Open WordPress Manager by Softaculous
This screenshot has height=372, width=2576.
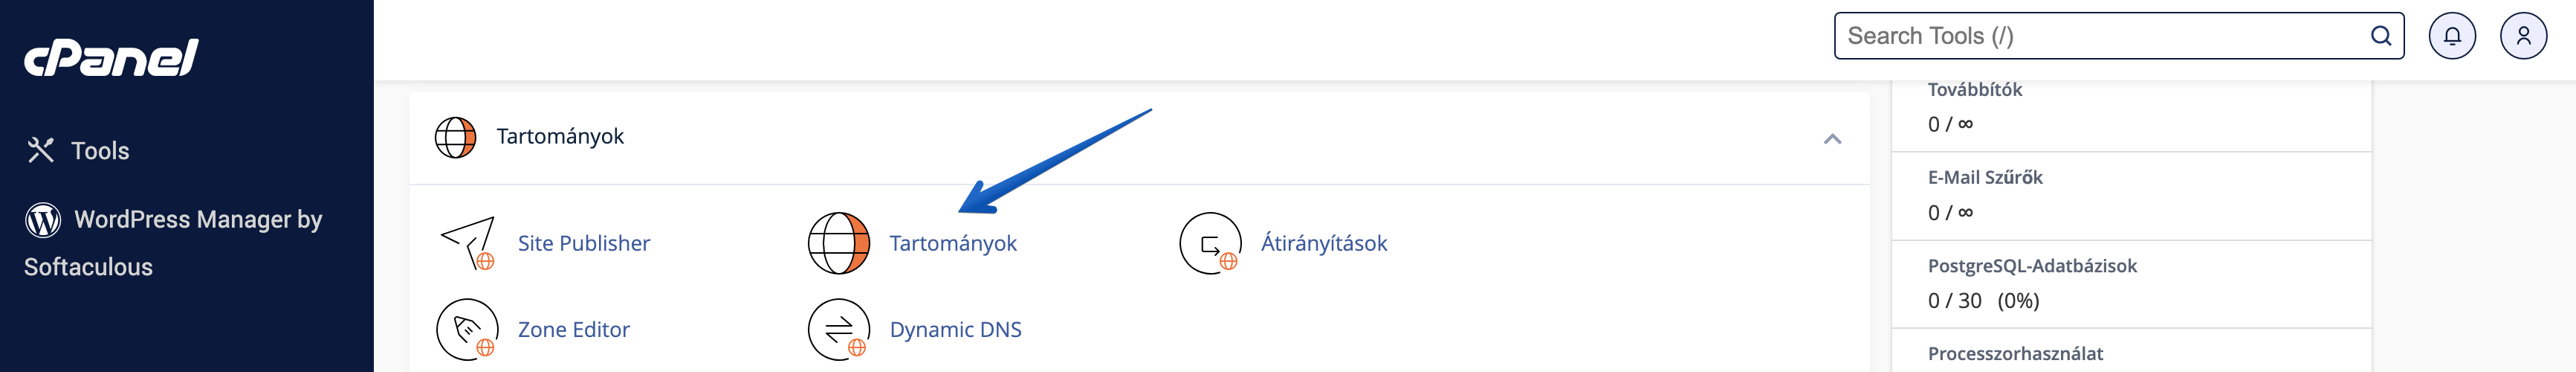click(173, 243)
